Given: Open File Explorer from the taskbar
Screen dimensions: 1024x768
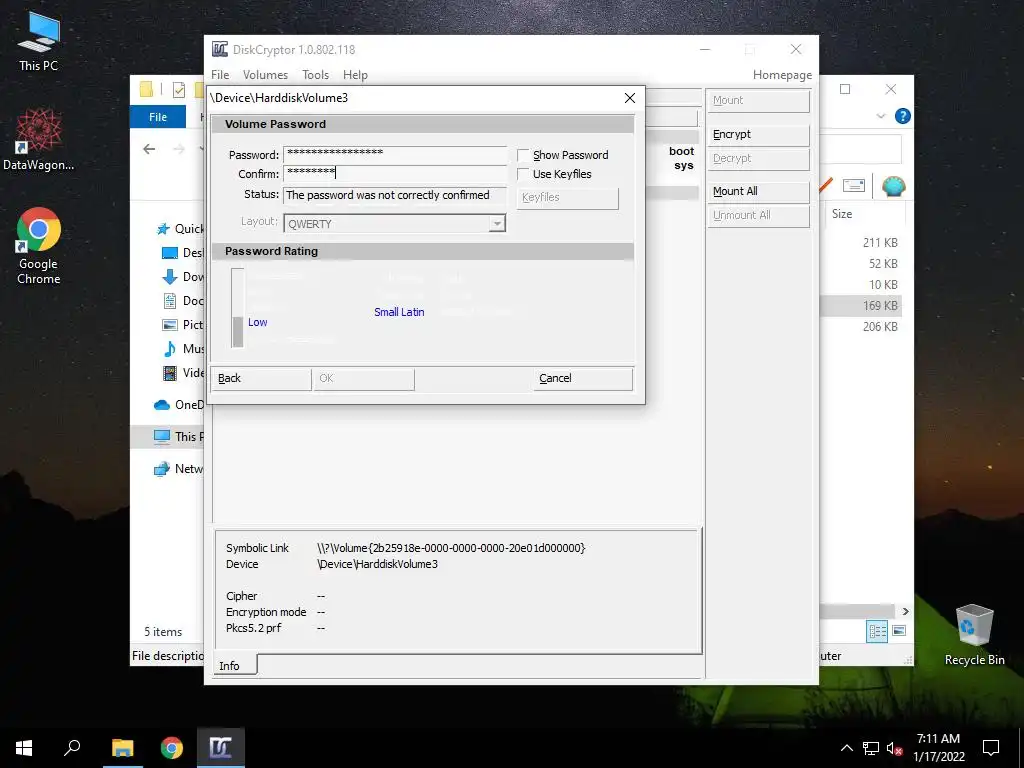Looking at the screenshot, I should (x=122, y=748).
